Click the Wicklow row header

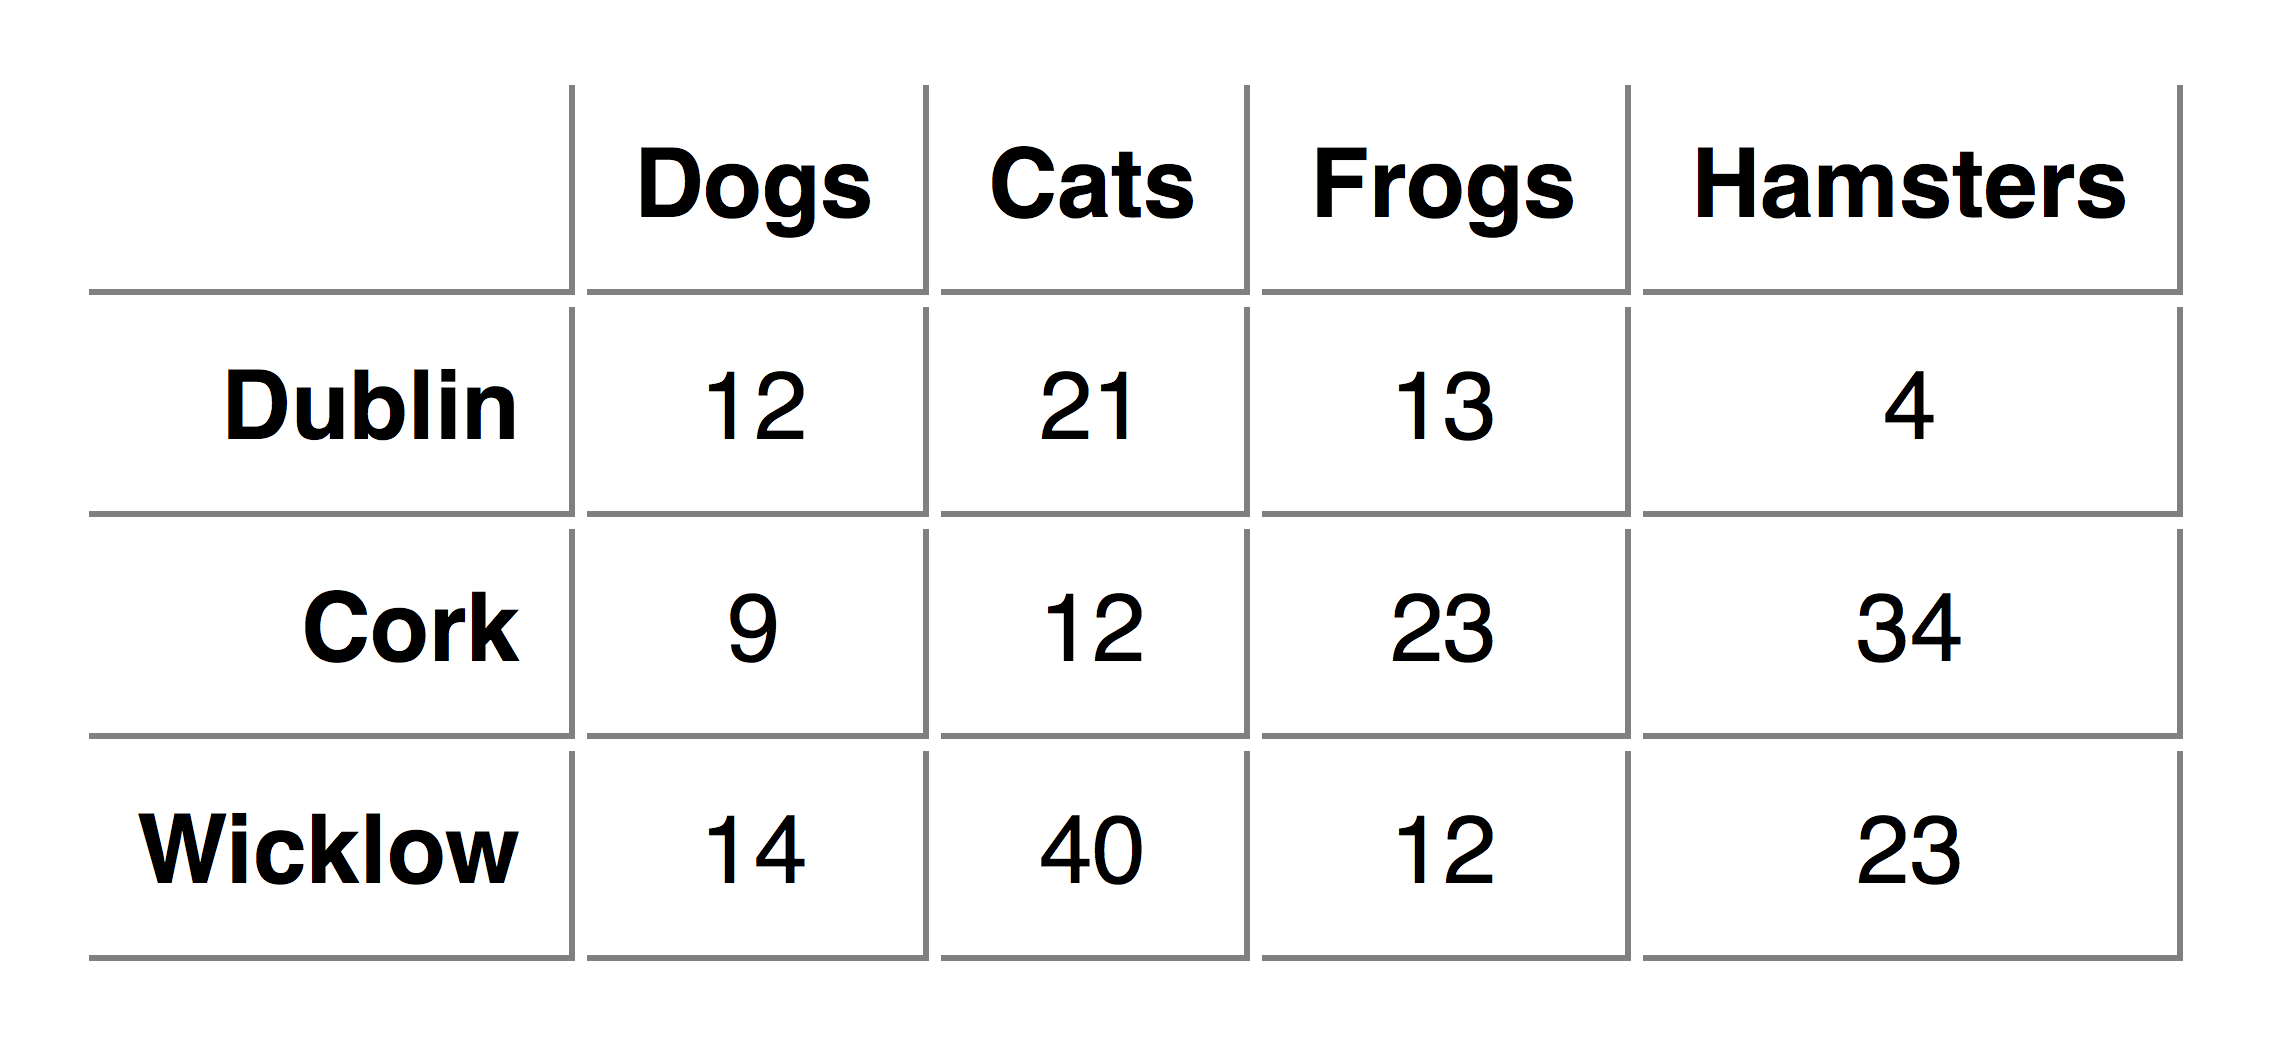(331, 855)
